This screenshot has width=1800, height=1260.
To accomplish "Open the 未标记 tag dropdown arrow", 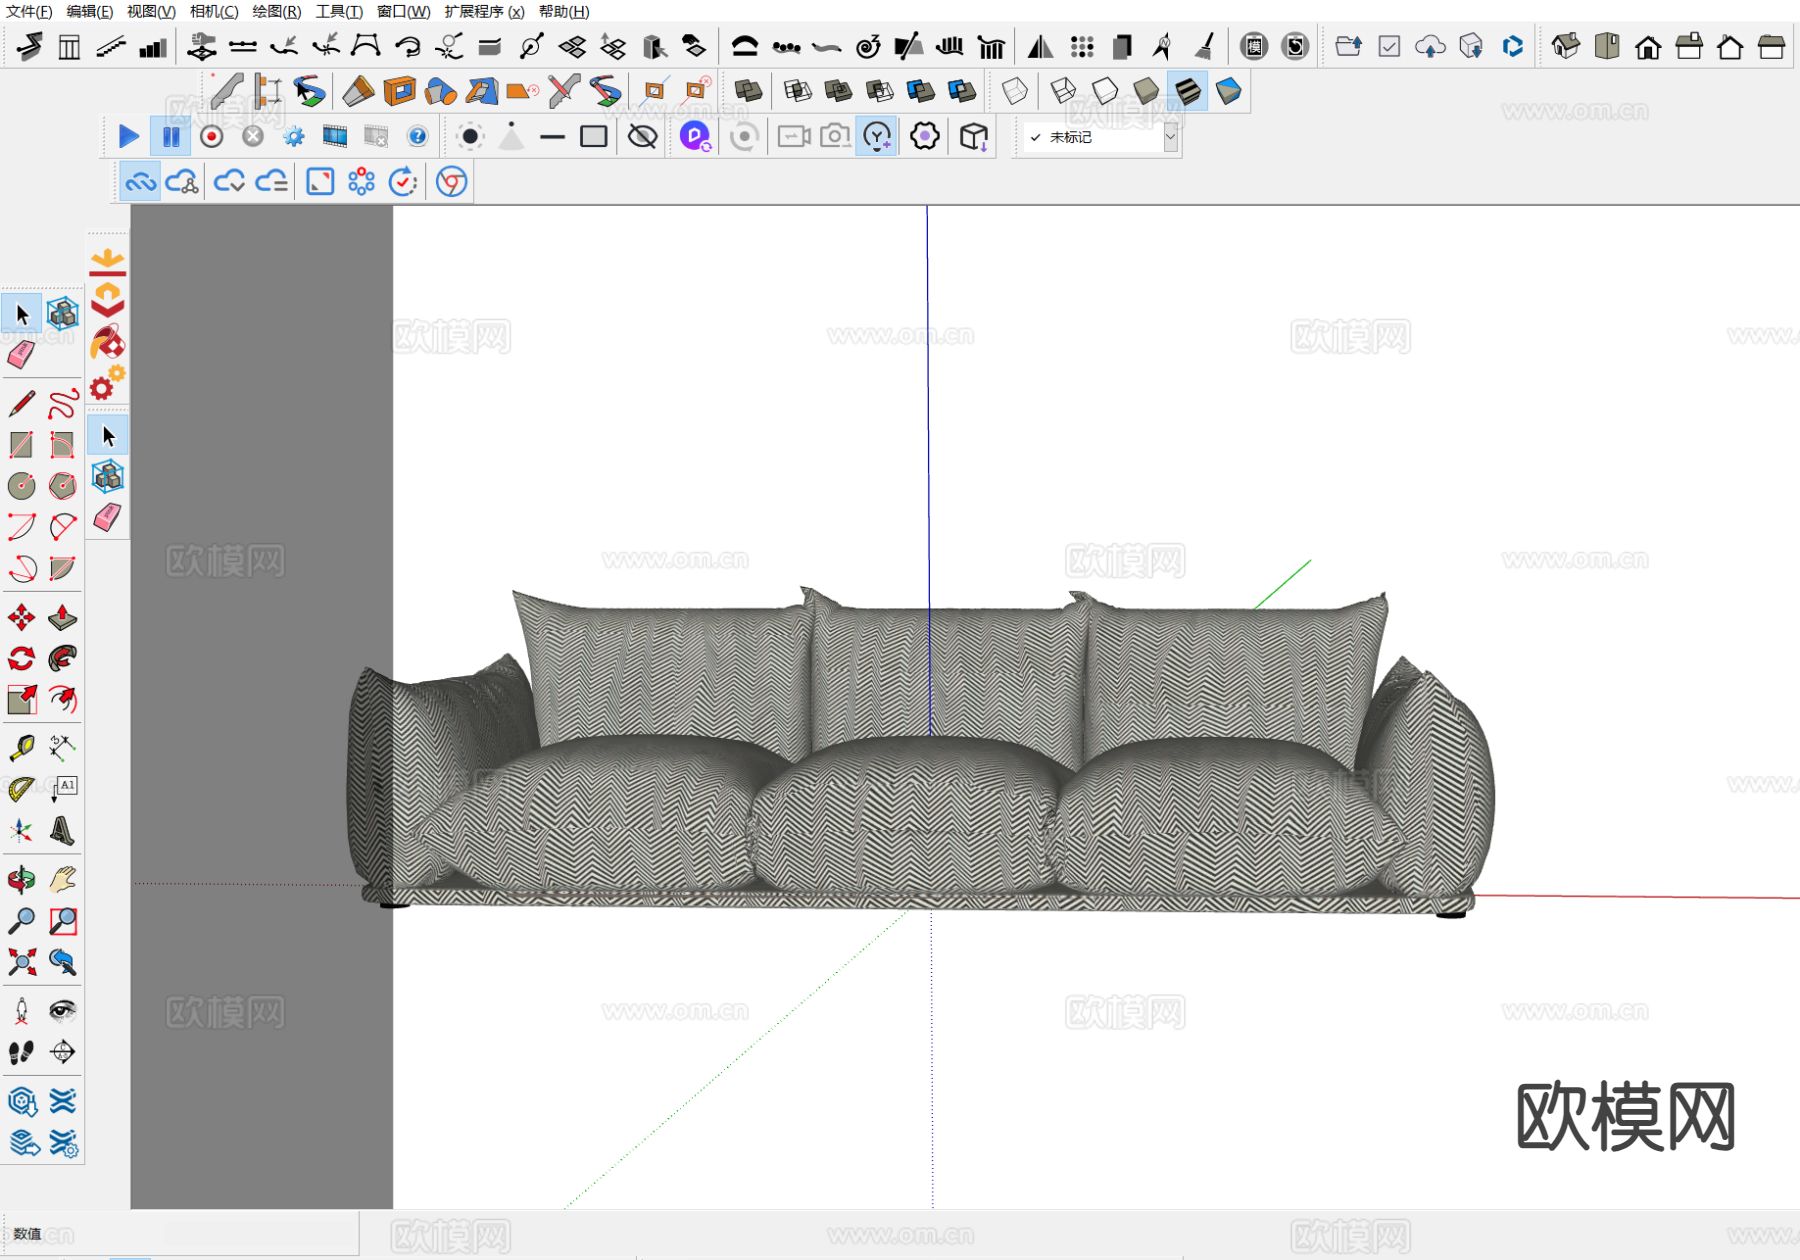I will pyautogui.click(x=1170, y=137).
